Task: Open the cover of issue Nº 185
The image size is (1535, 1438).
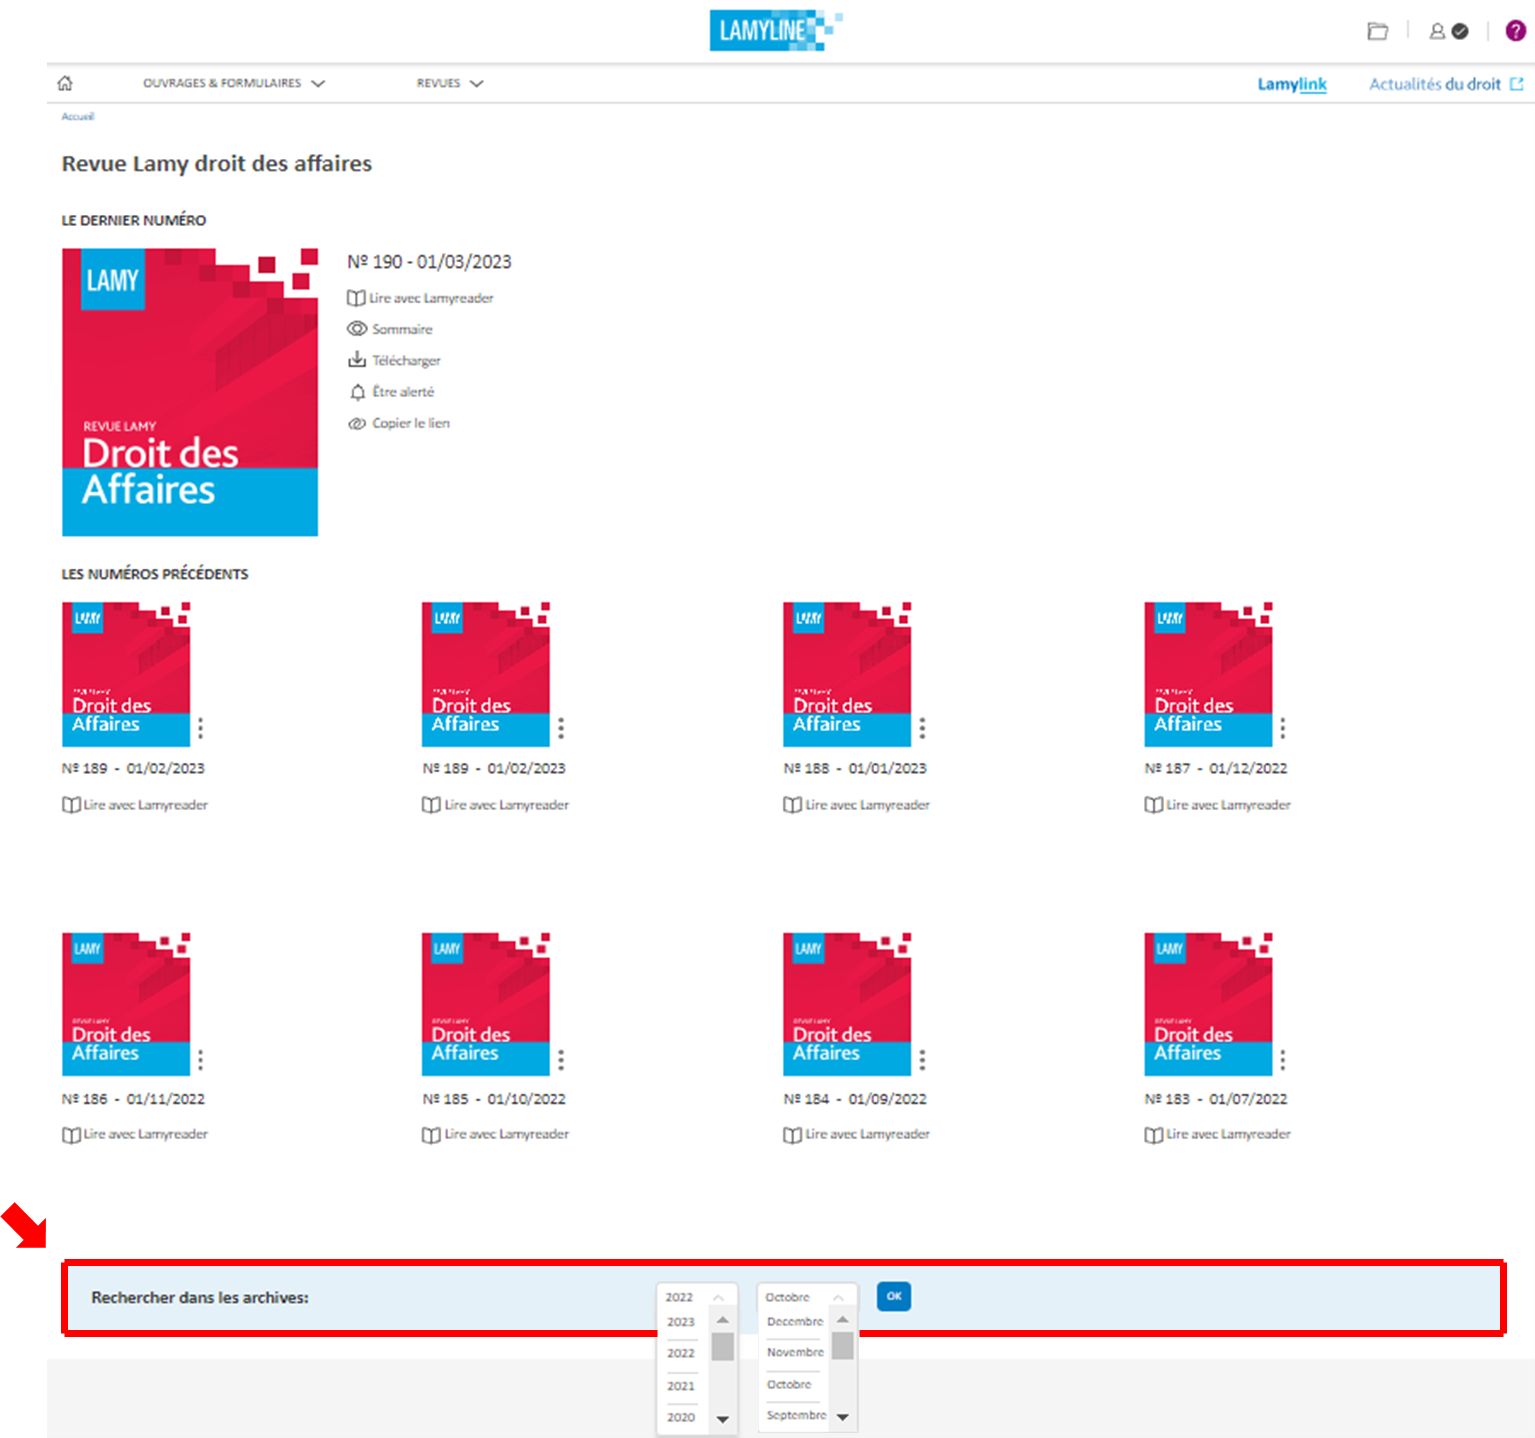Action: tap(486, 1004)
